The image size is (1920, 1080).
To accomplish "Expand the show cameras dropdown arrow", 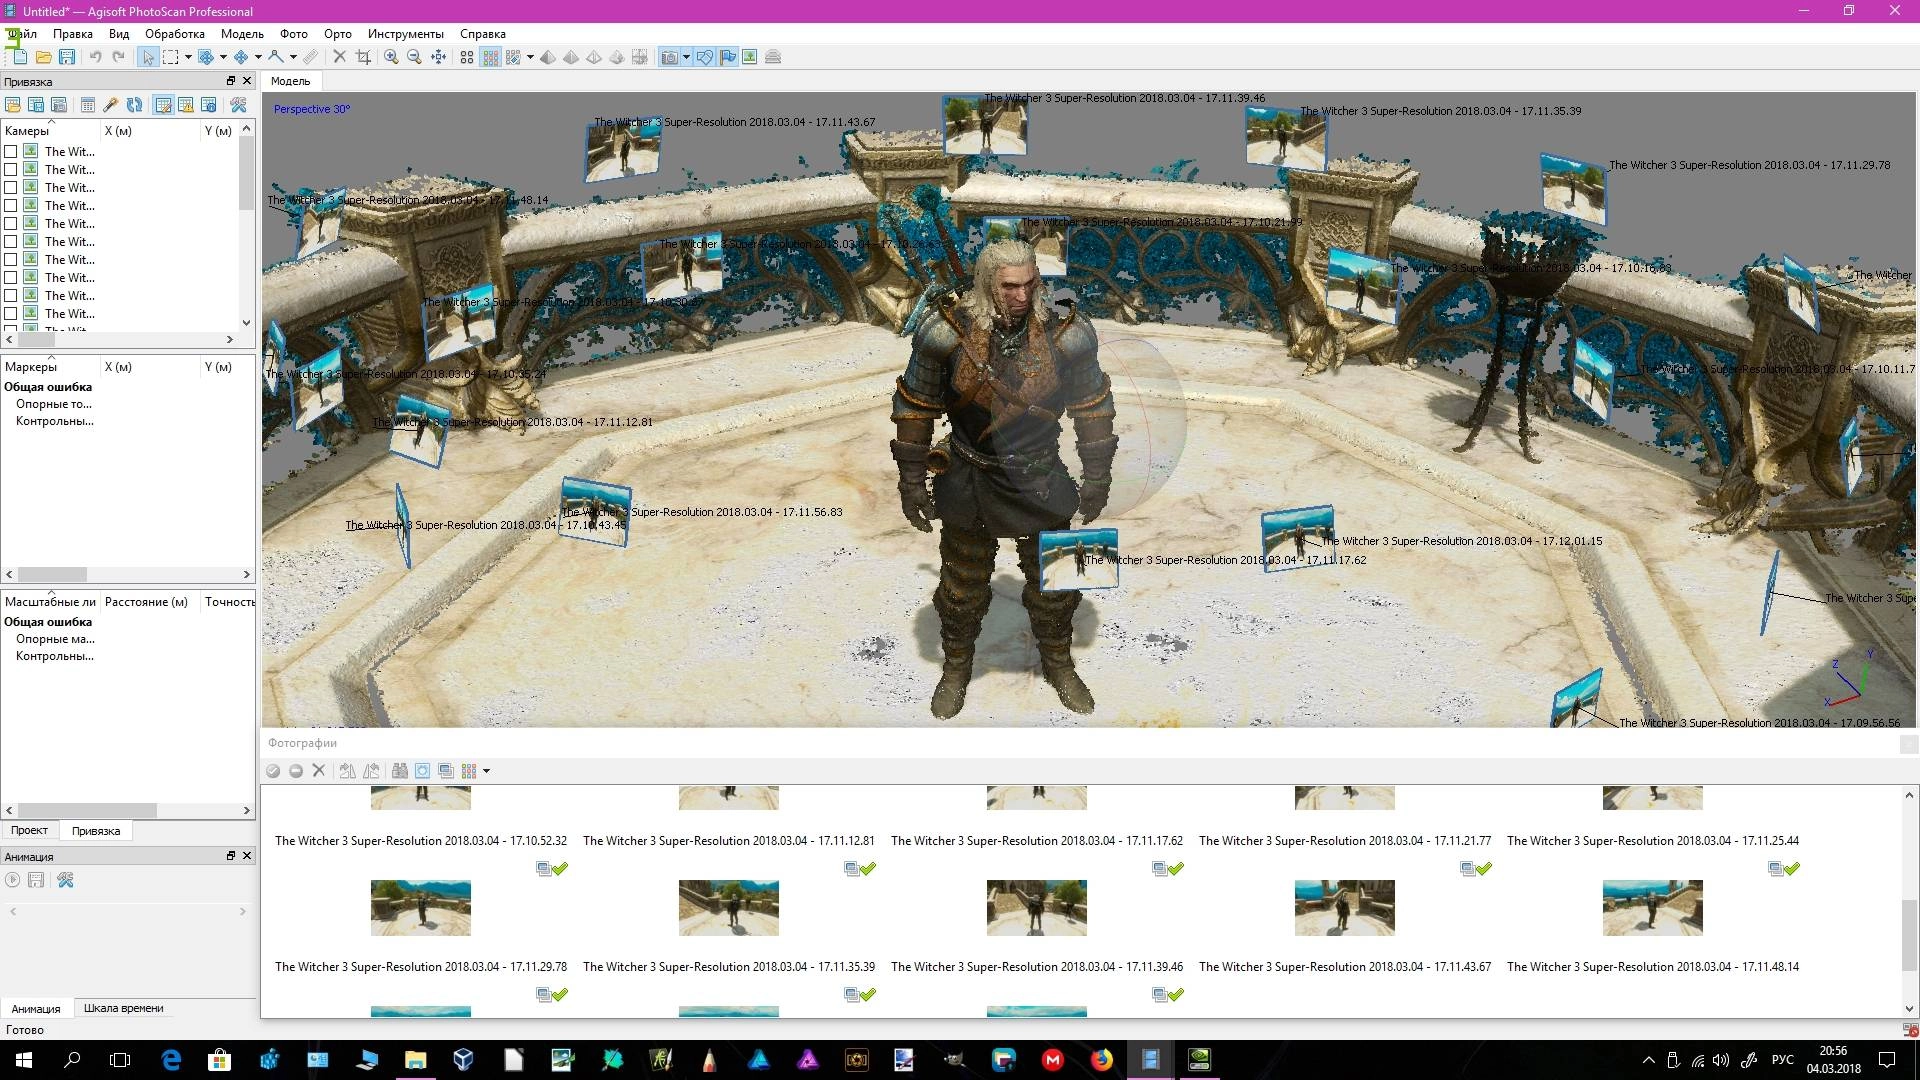I will pos(686,57).
